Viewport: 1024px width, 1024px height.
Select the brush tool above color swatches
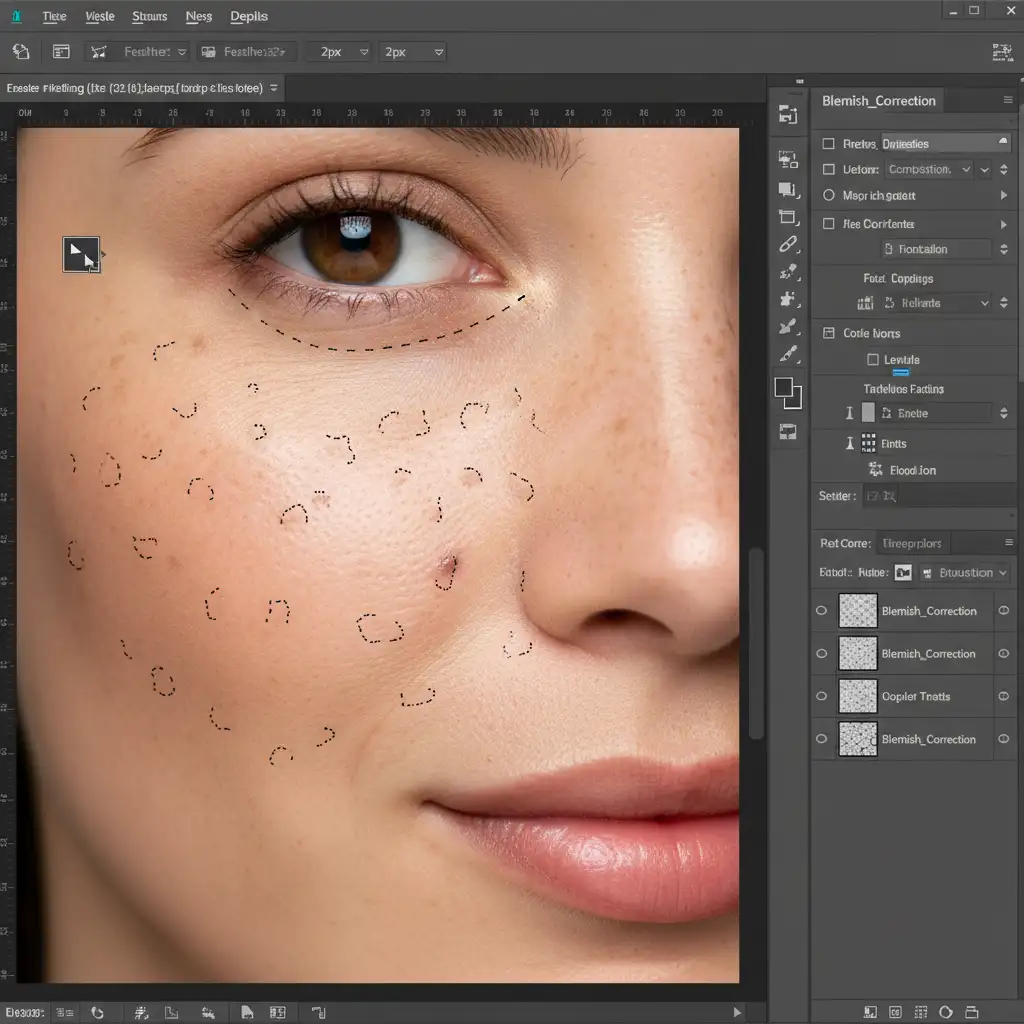(788, 354)
